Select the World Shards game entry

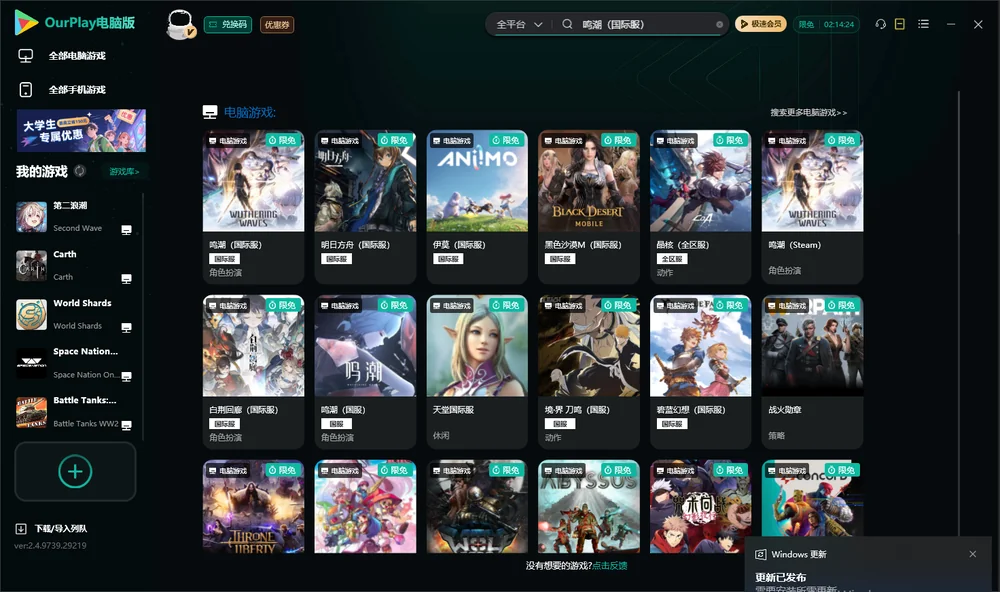(75, 314)
